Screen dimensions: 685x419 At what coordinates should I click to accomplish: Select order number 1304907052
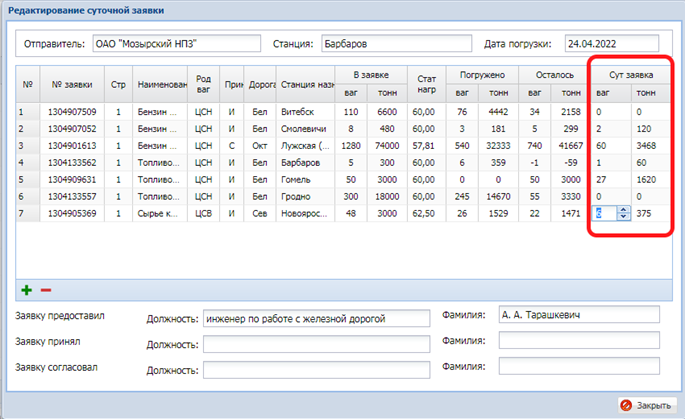click(x=72, y=129)
